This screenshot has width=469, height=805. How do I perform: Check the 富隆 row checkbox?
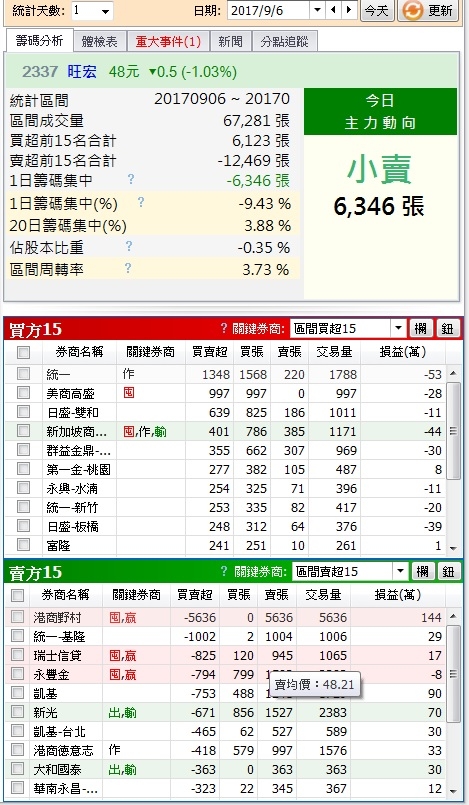point(23,545)
